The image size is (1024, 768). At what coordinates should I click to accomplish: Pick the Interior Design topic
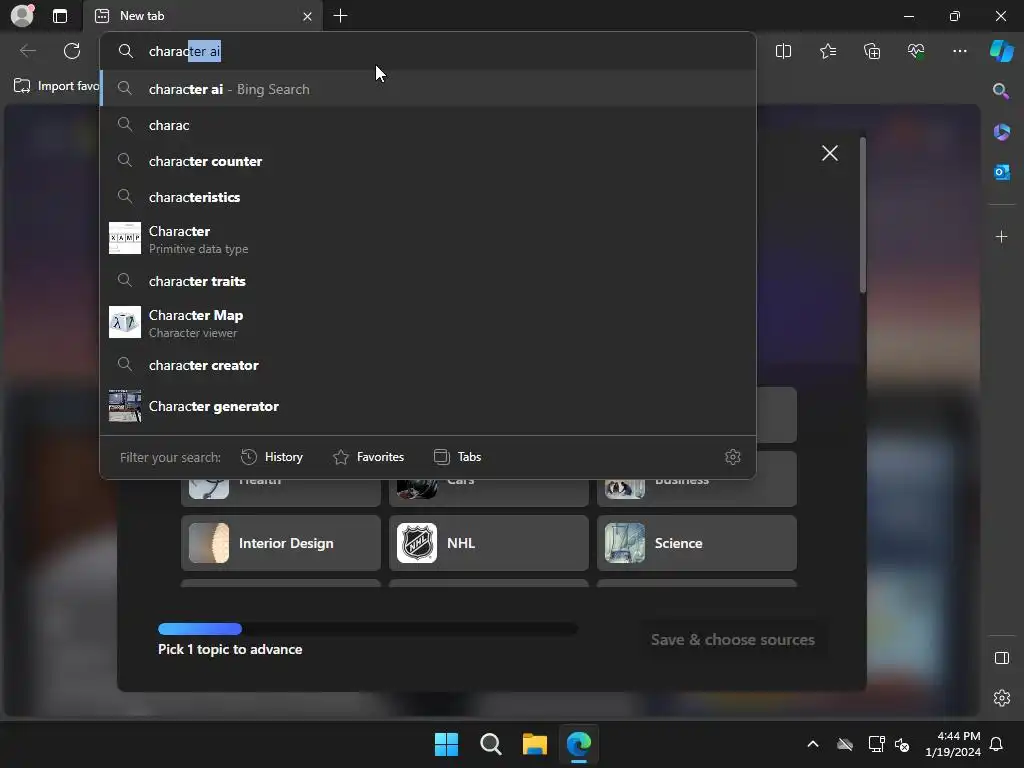click(x=281, y=543)
